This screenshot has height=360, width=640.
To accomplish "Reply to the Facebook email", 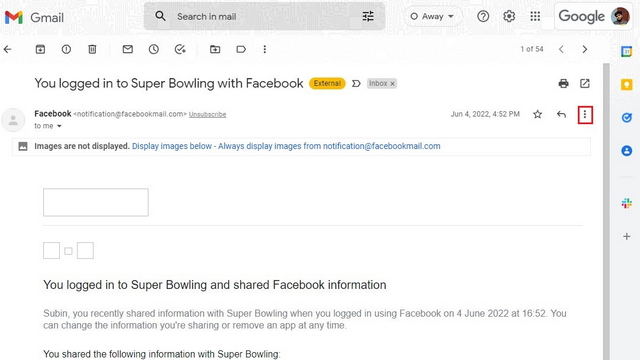I will pos(561,114).
